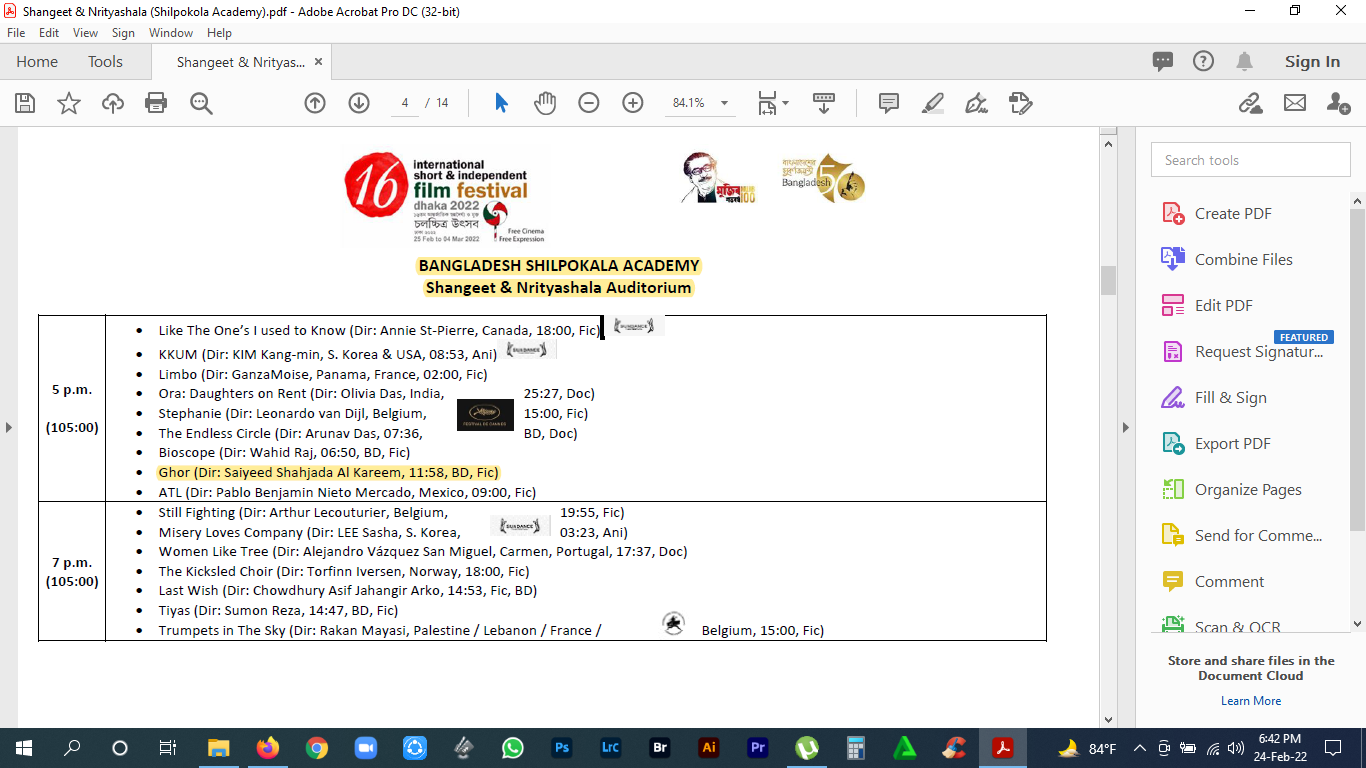
Task: Open the fit page options dropdown
Action: (x=773, y=103)
